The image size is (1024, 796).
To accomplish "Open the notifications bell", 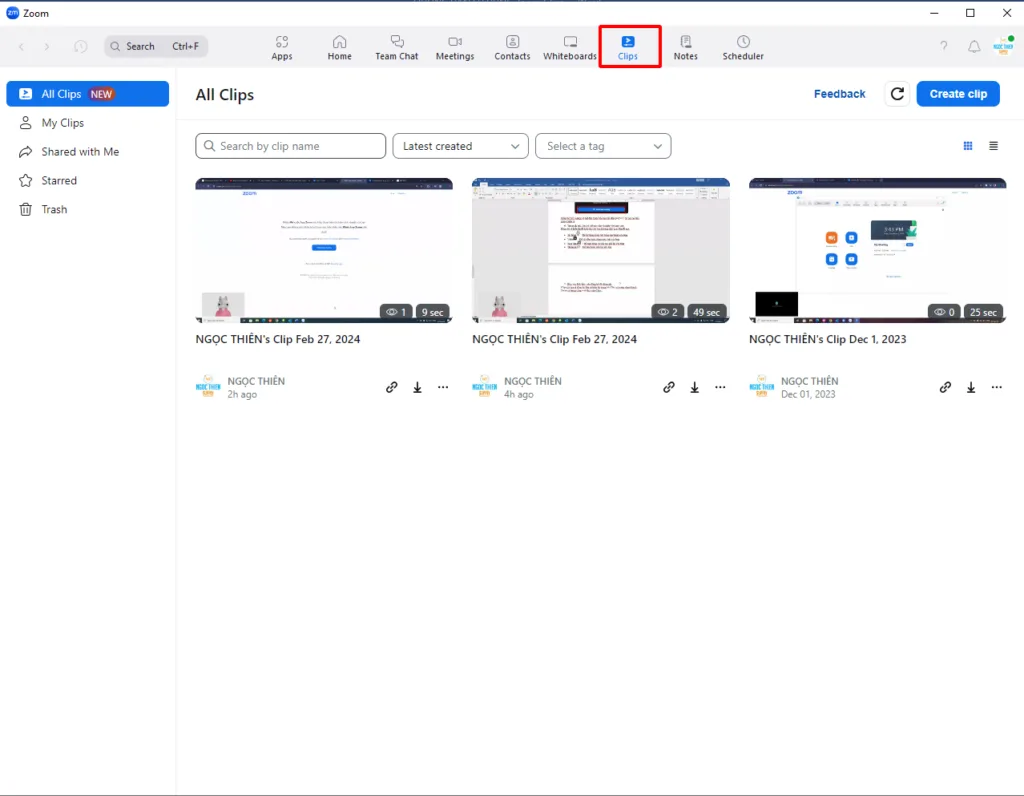I will coord(974,47).
